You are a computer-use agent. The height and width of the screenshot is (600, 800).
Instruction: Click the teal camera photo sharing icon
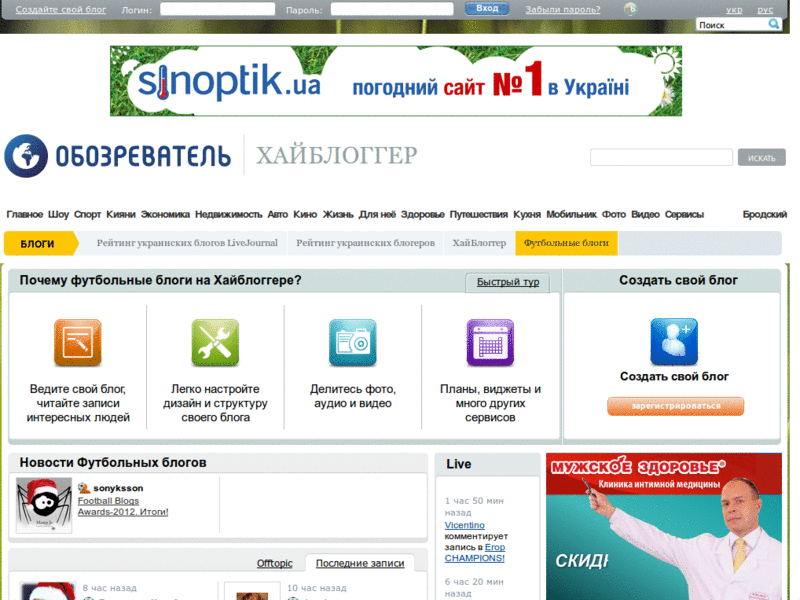(353, 342)
